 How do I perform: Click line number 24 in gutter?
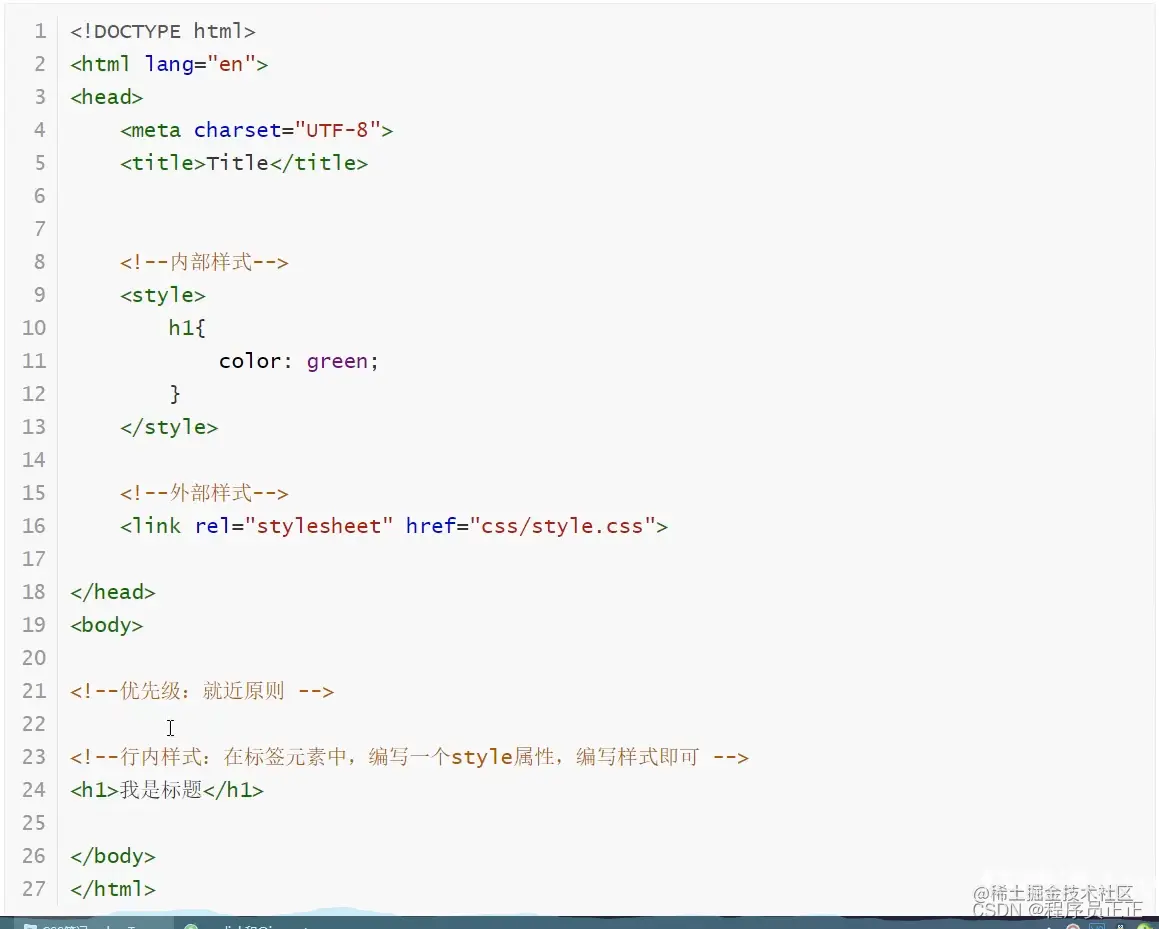(x=34, y=790)
